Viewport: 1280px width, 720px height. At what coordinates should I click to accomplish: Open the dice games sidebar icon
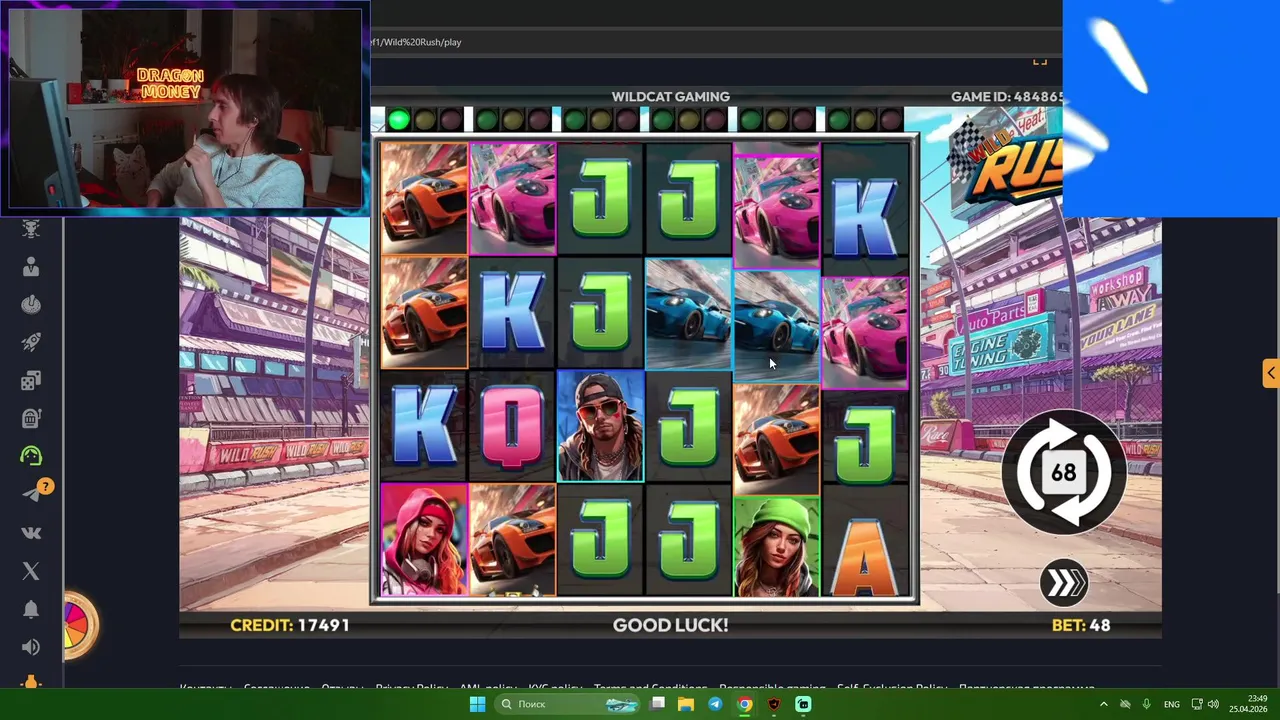(x=31, y=380)
